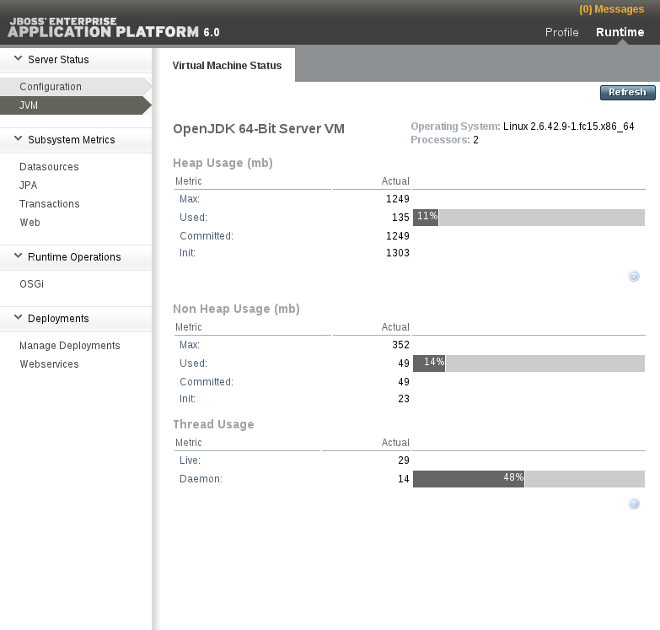Image resolution: width=660 pixels, height=630 pixels.
Task: Select JVM in the sidebar
Action: tap(29, 104)
